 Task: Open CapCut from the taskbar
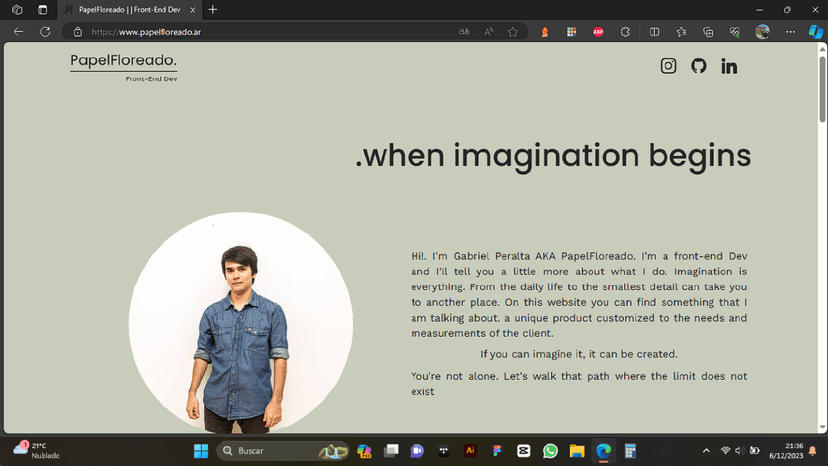click(523, 451)
